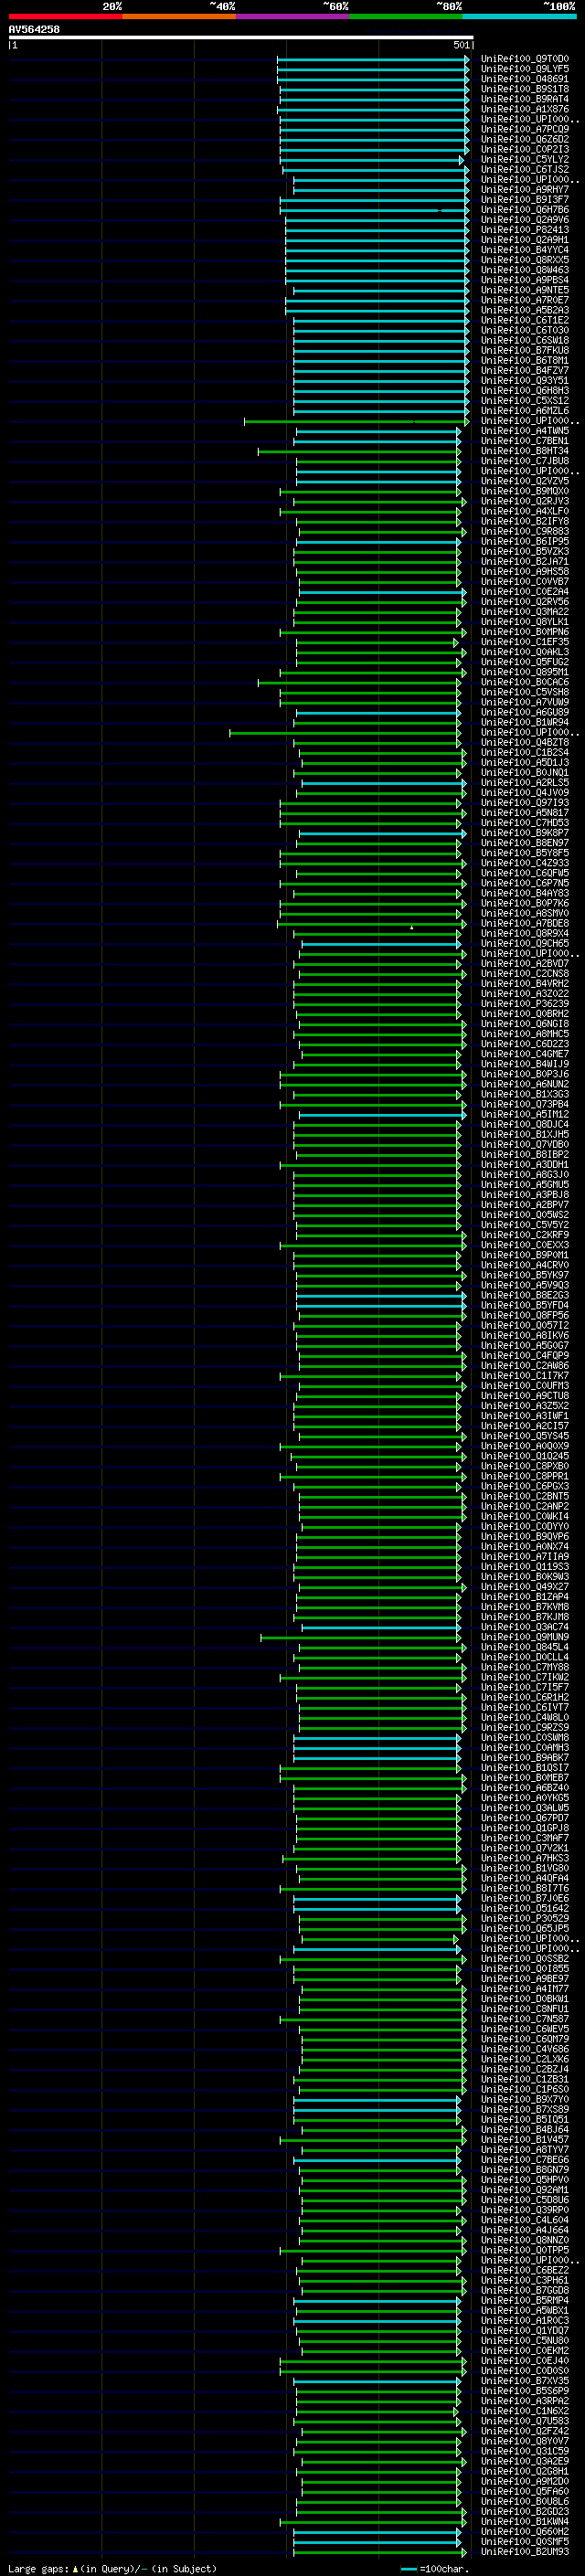Screen dimensions: 585x2576
Task: Pick the UniRef100_Q8W463 hit label
Action: (524, 269)
